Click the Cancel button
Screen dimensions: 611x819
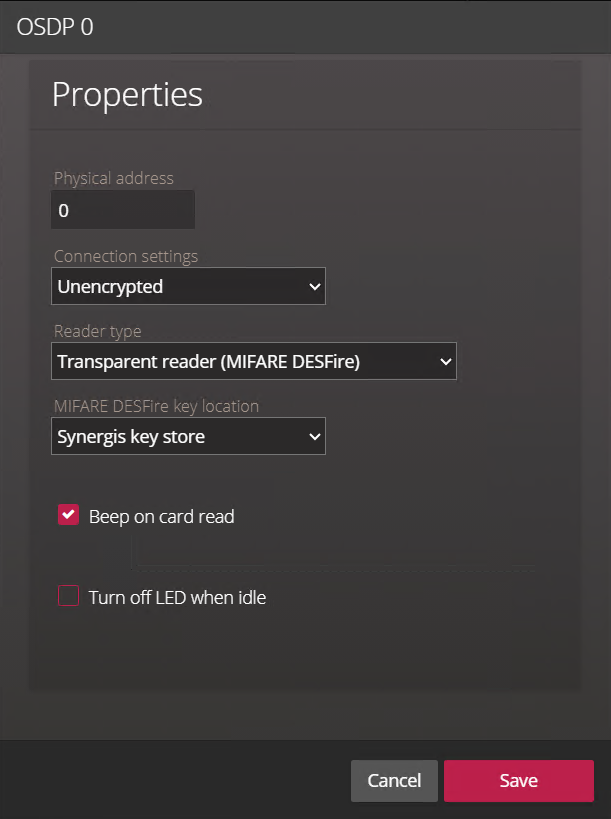pos(394,781)
